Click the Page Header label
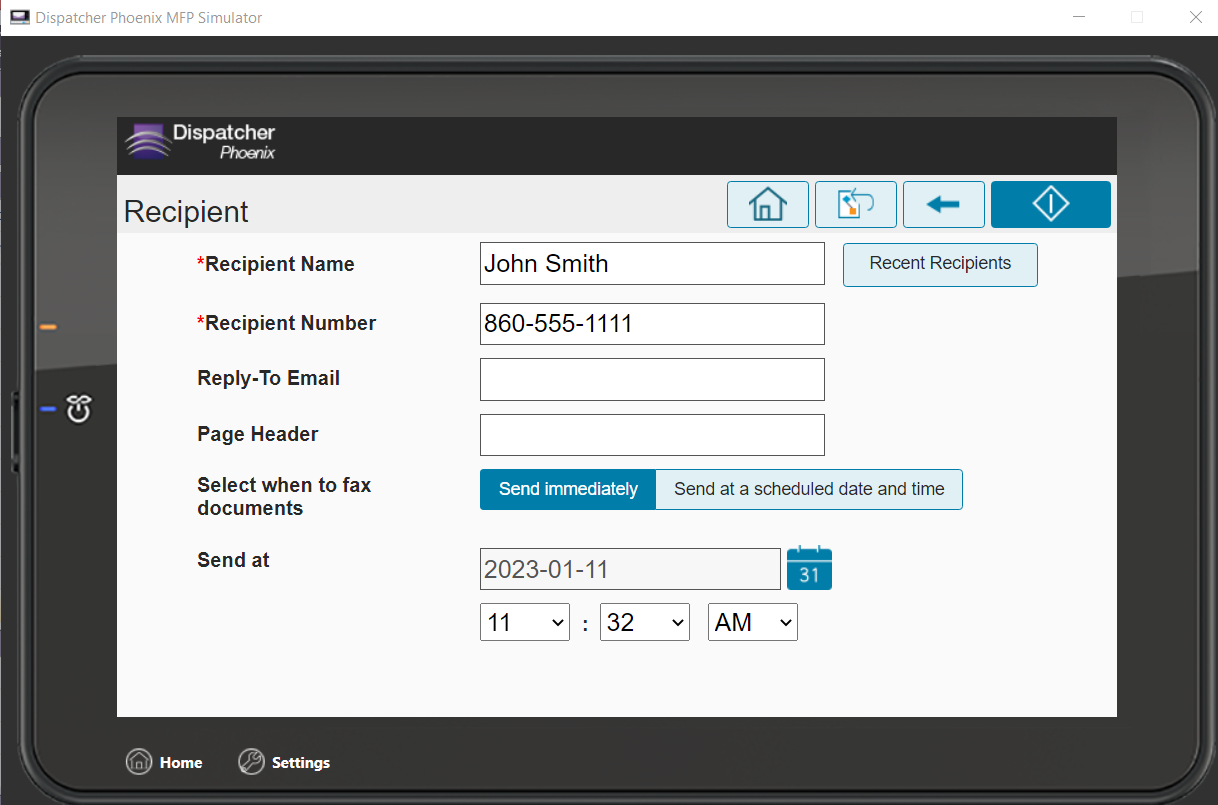 point(258,434)
